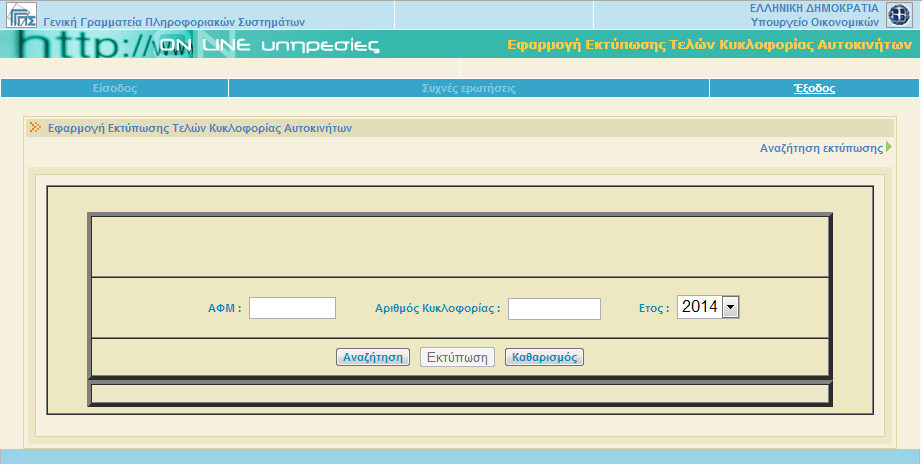The height and width of the screenshot is (465, 922).
Task: Click the Υπουργείο Οικονομικών header text
Action: point(814,21)
